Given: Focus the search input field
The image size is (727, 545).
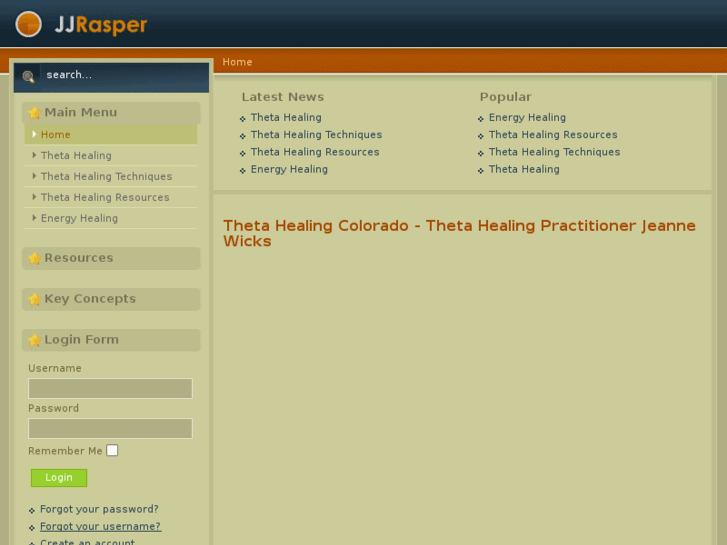Looking at the screenshot, I should 124,75.
